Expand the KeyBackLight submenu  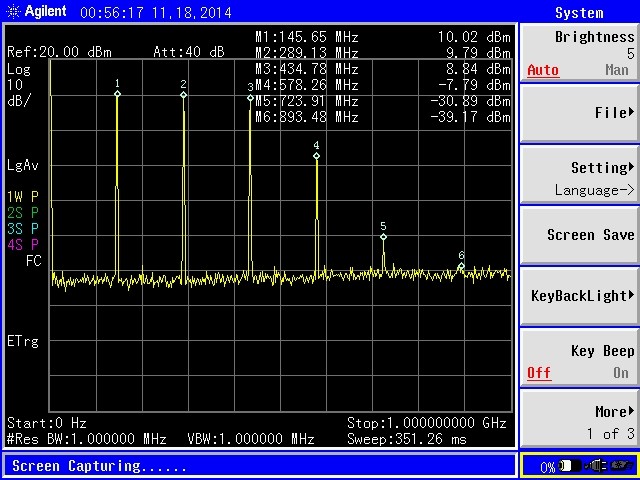(580, 296)
